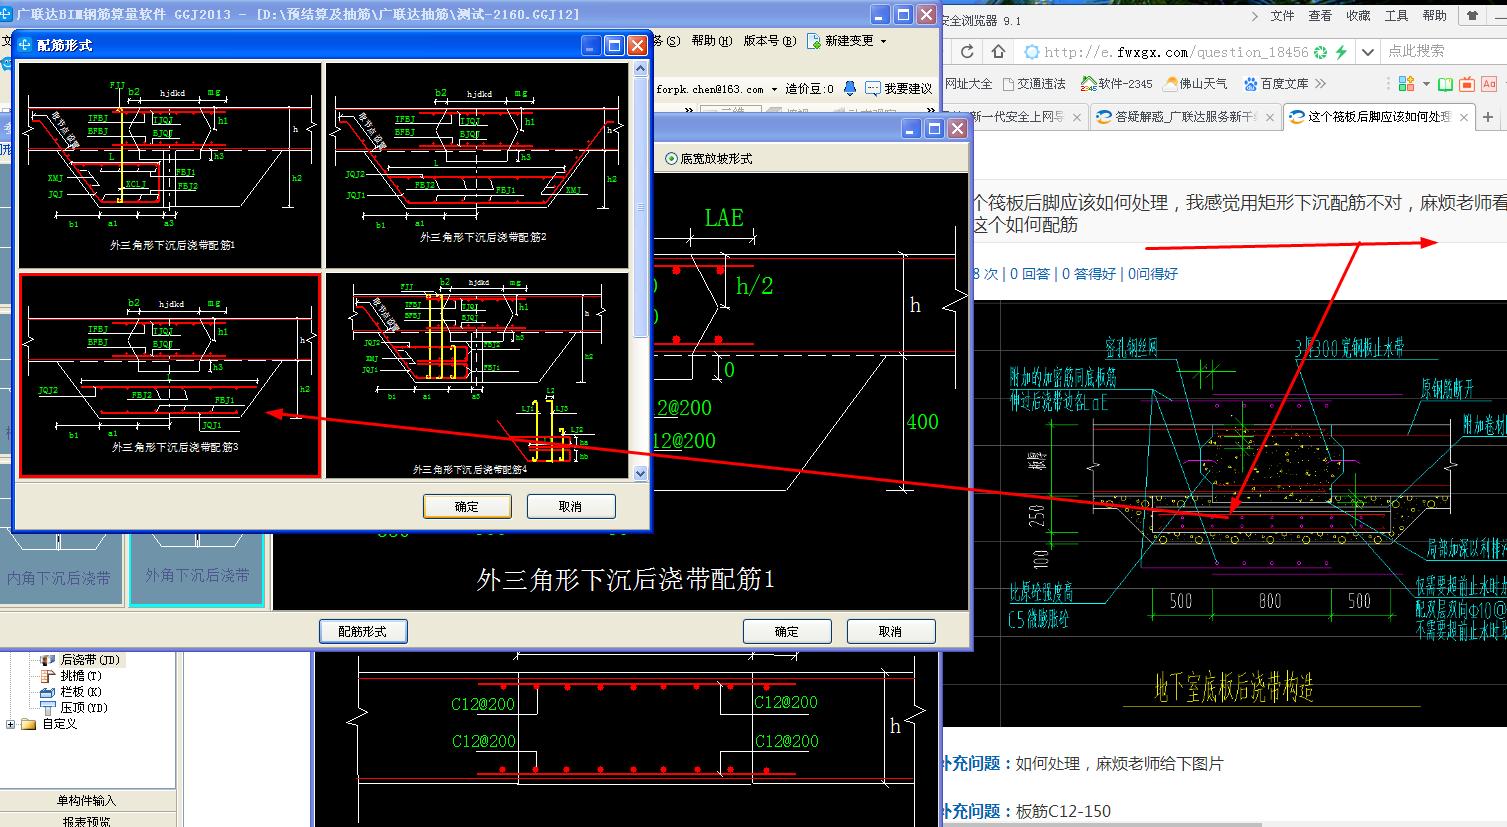Select the 底宽放坡形式 radio option
This screenshot has height=827, width=1507.
tap(709, 158)
